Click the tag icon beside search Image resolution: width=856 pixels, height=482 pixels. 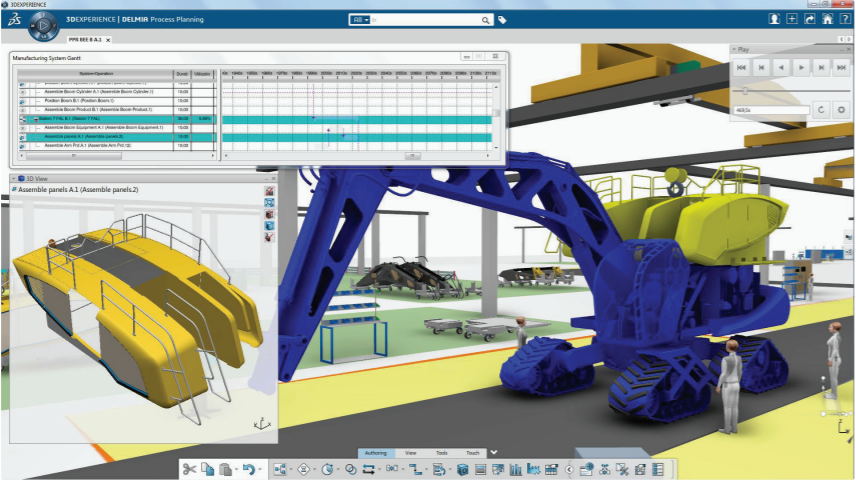[x=502, y=19]
